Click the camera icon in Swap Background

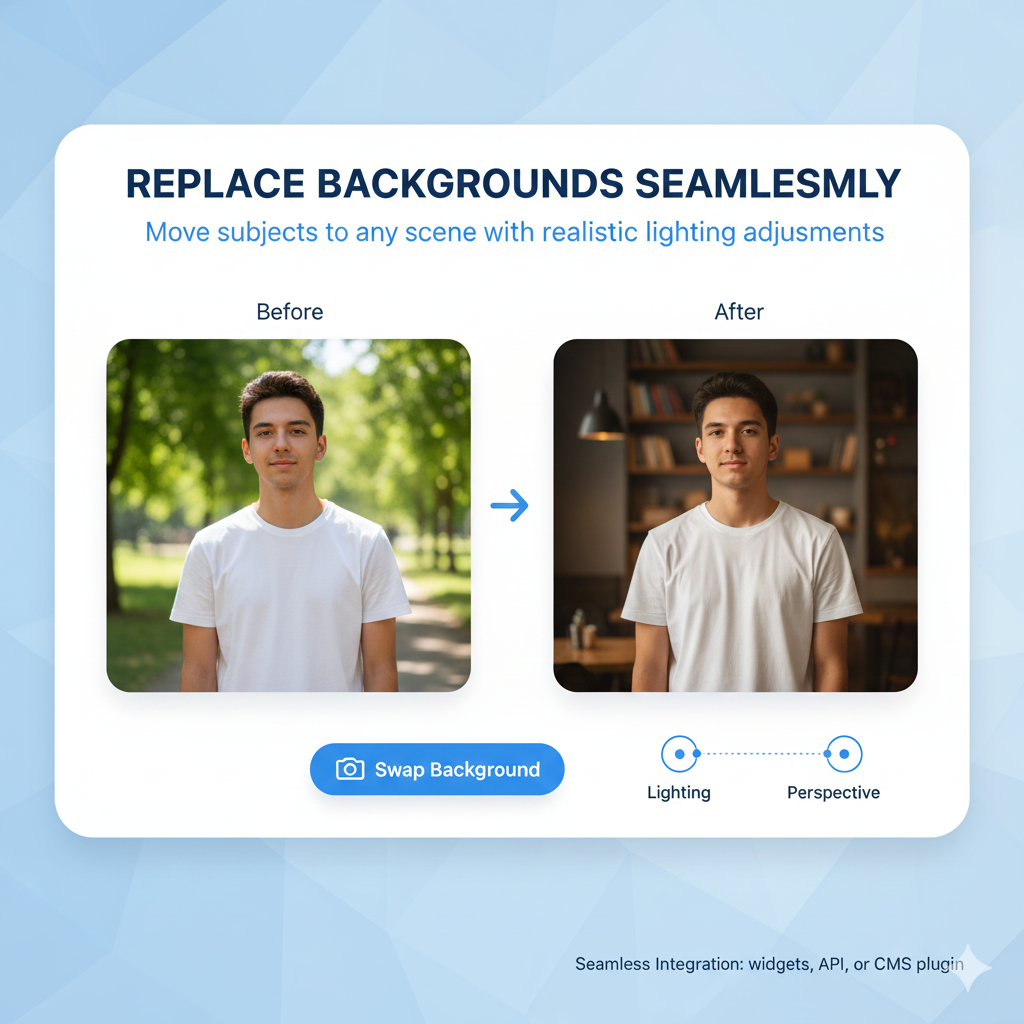350,769
